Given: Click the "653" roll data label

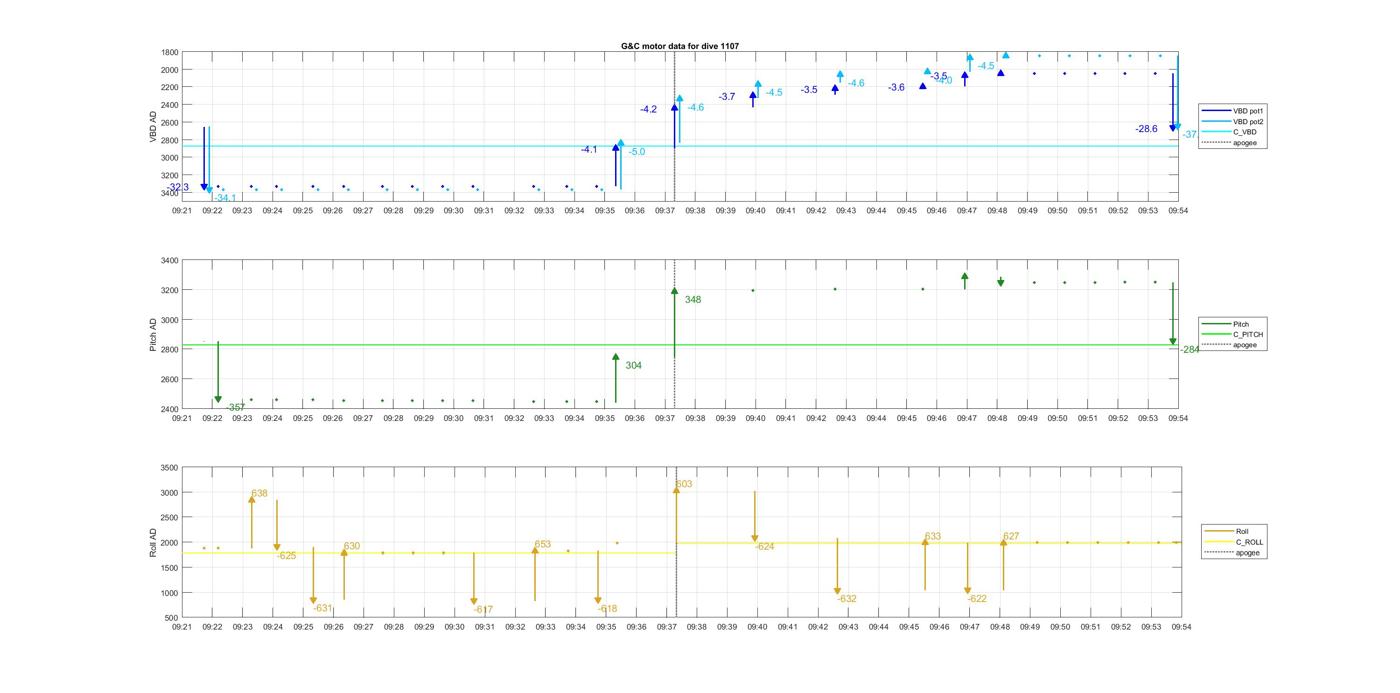Looking at the screenshot, I should pos(543,545).
